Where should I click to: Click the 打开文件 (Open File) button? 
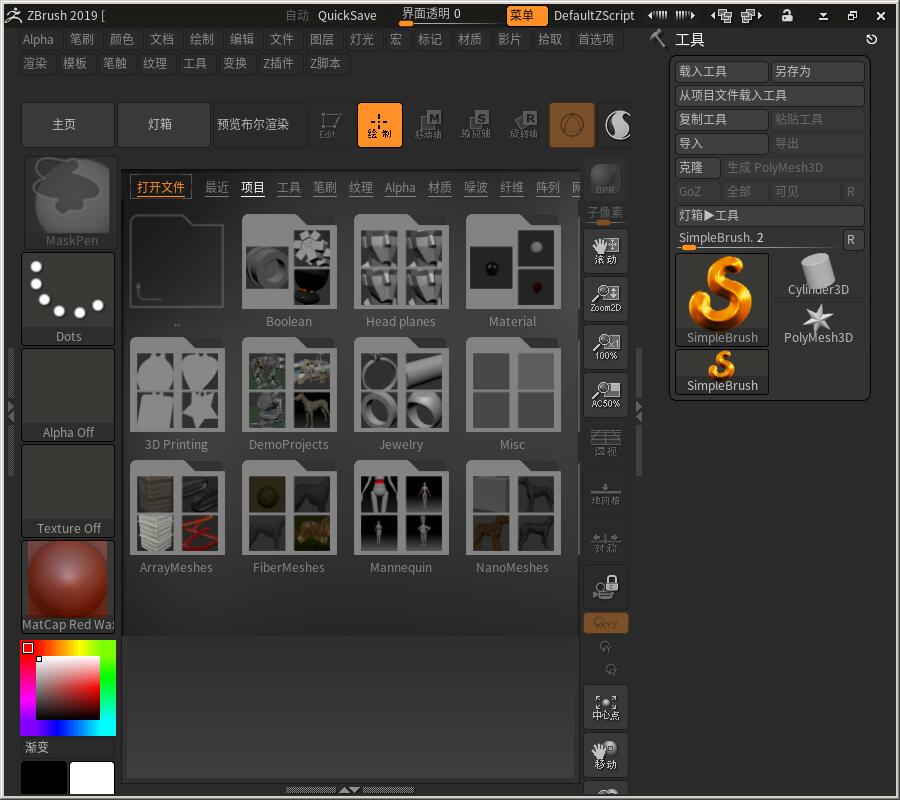coord(161,187)
